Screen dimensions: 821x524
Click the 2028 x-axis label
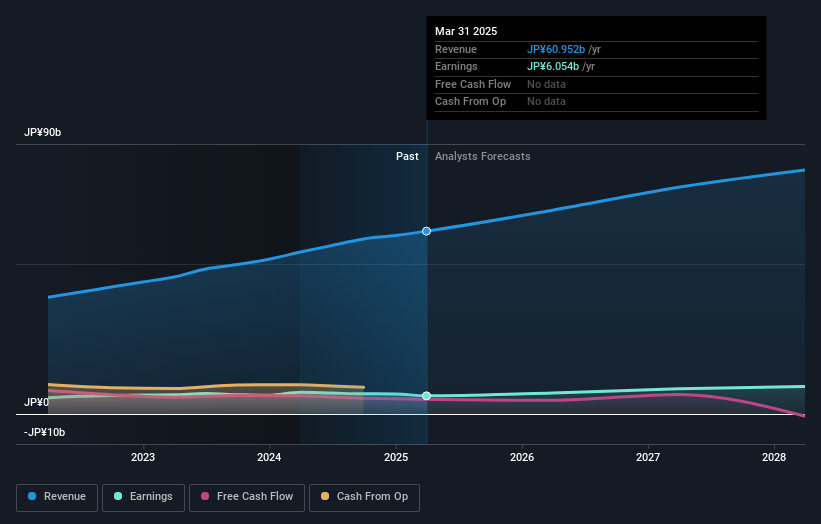pyautogui.click(x=774, y=458)
